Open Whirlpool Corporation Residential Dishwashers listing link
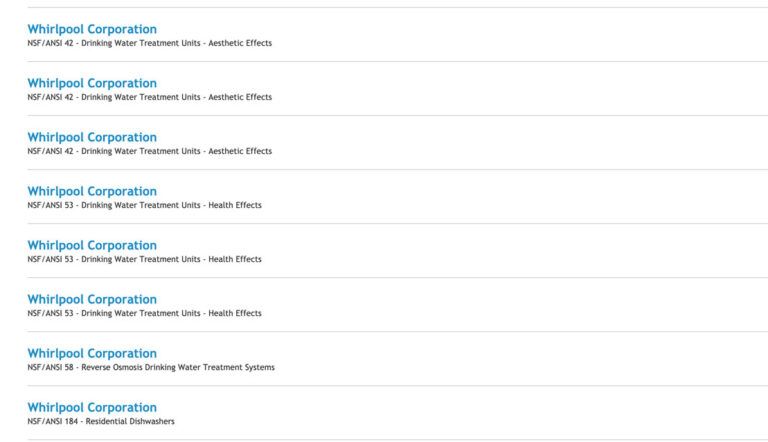Screen dimensions: 768x442 [92, 407]
